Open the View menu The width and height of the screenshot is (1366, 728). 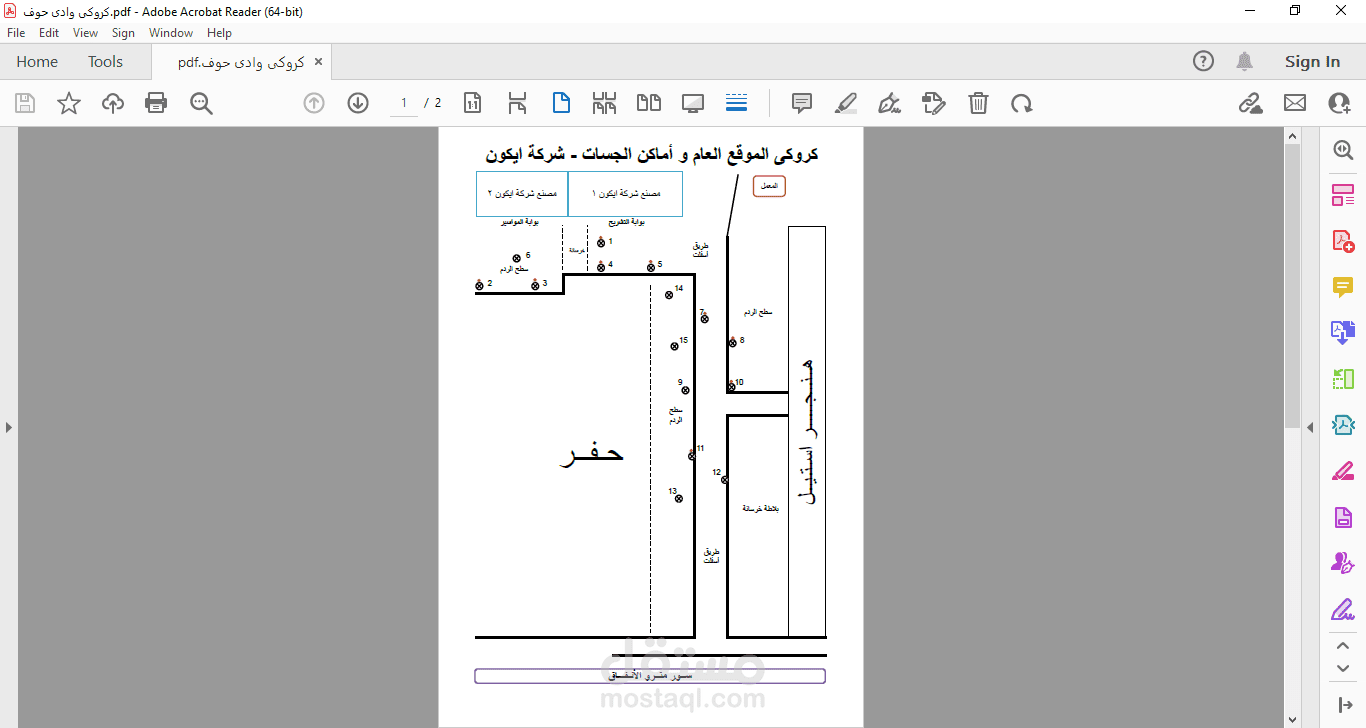tap(85, 33)
